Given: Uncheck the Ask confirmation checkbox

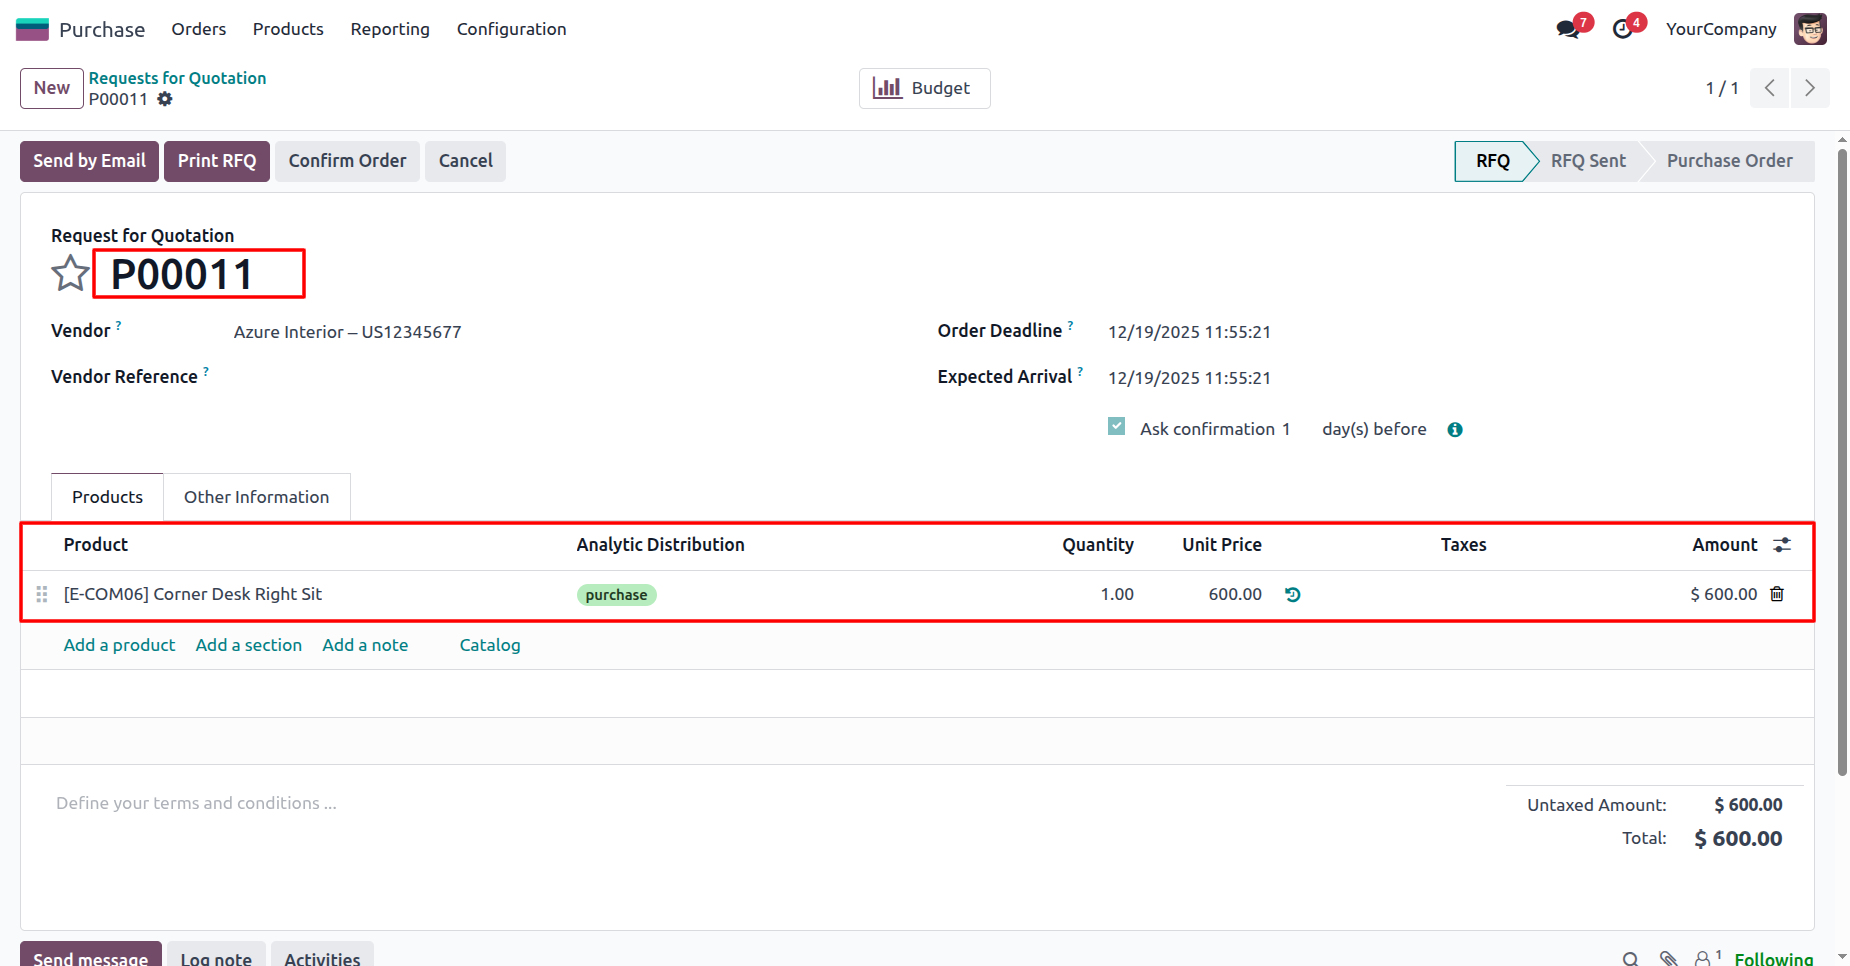Looking at the screenshot, I should point(1117,427).
